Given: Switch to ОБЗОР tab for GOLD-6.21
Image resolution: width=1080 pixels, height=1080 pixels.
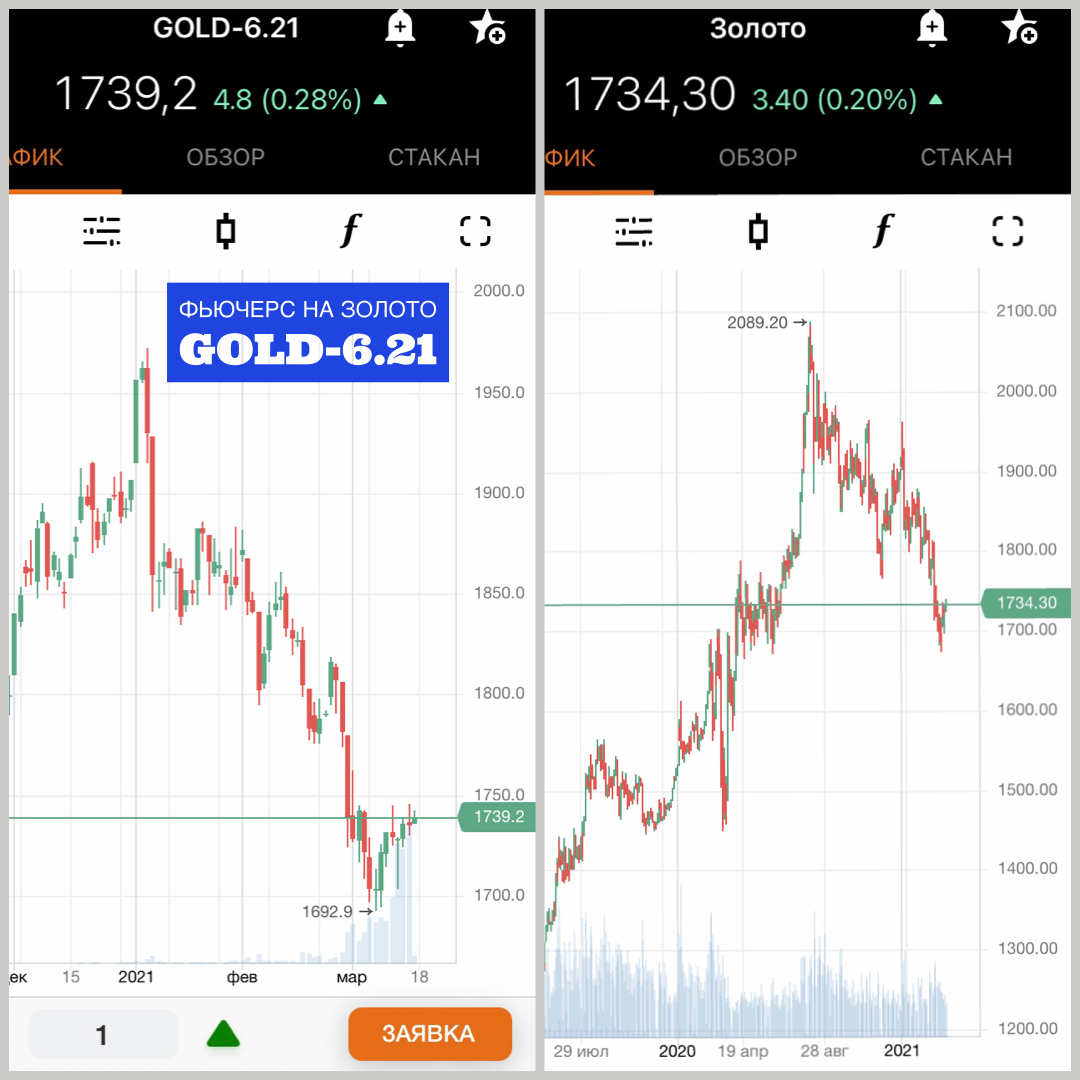Looking at the screenshot, I should [226, 158].
